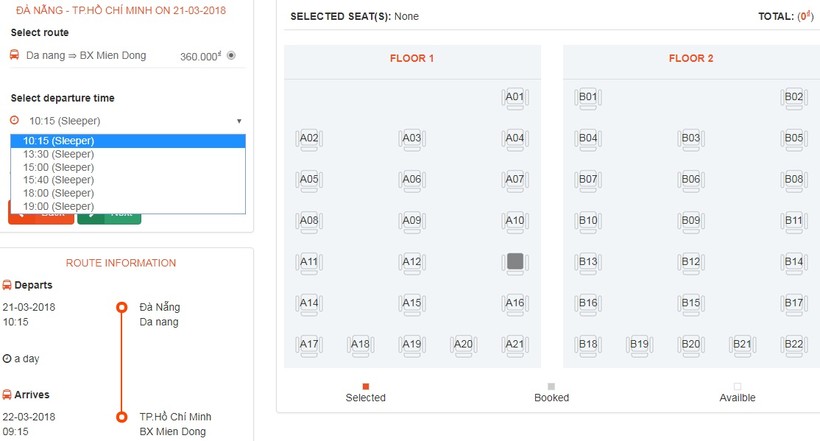Choose seat A12 on Floor 1

412,262
